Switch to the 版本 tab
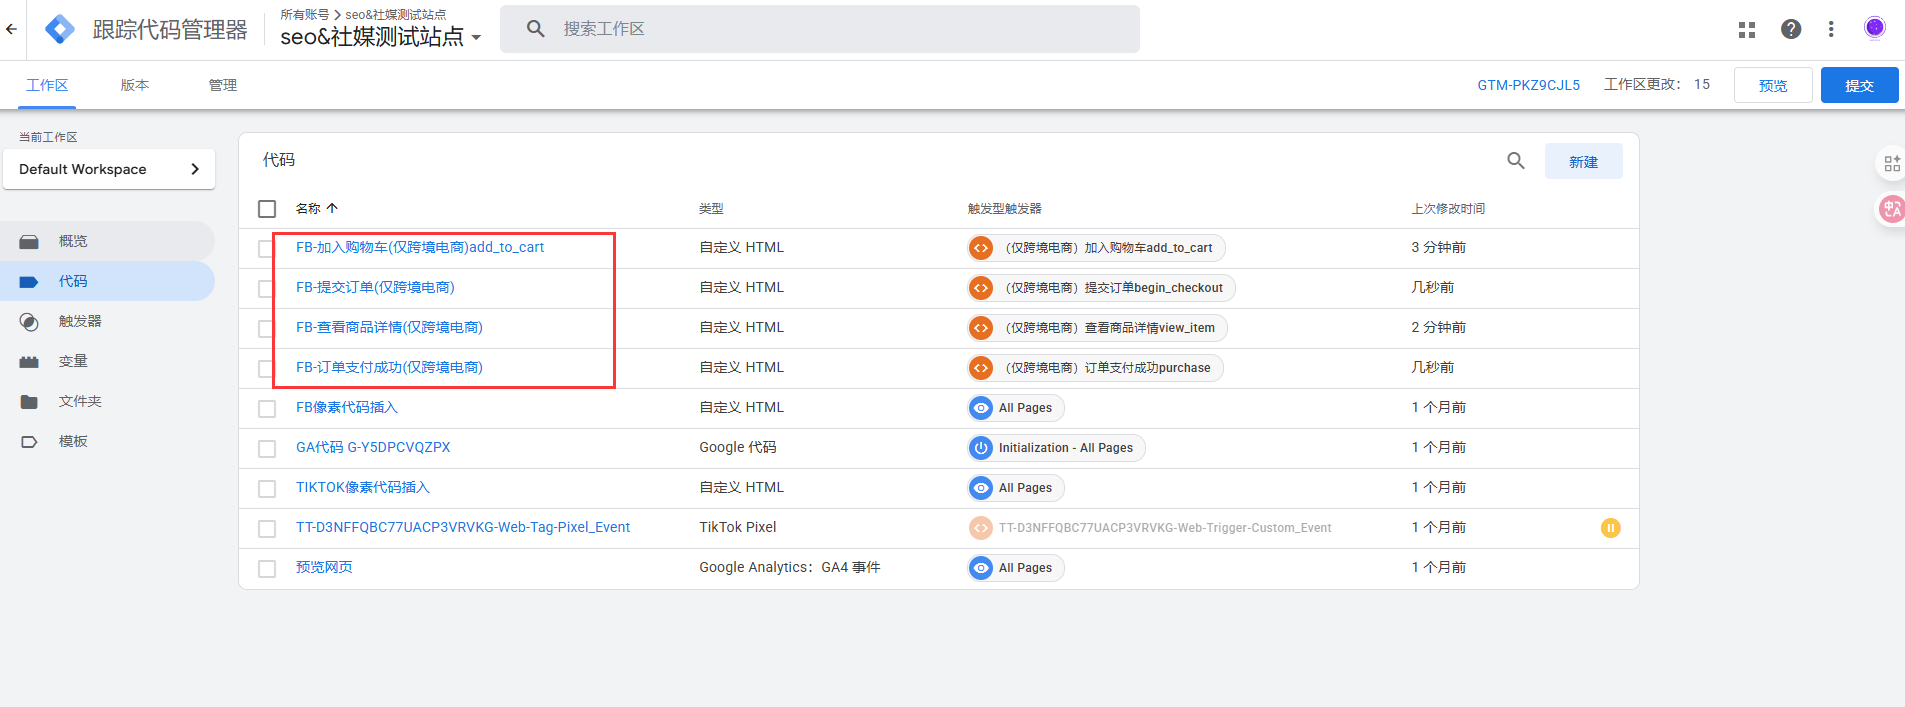Viewport: 1905px width, 707px height. coord(135,85)
